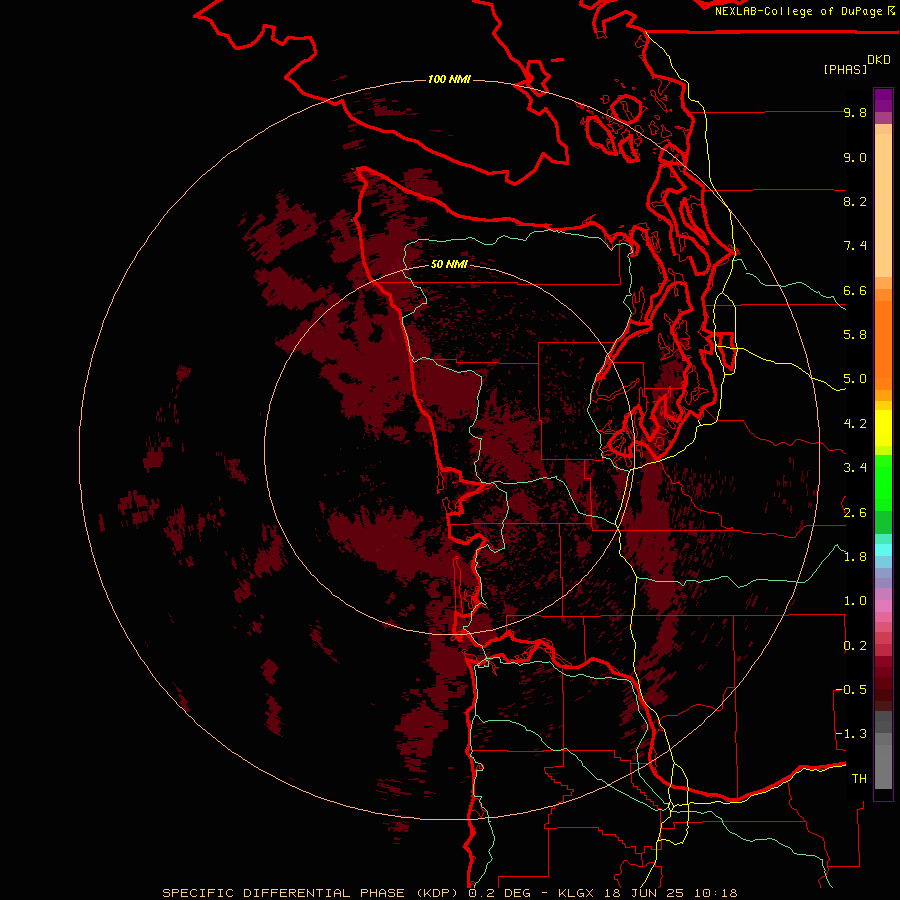Click the 4.2 value on the scale
The width and height of the screenshot is (900, 900).
pos(855,424)
